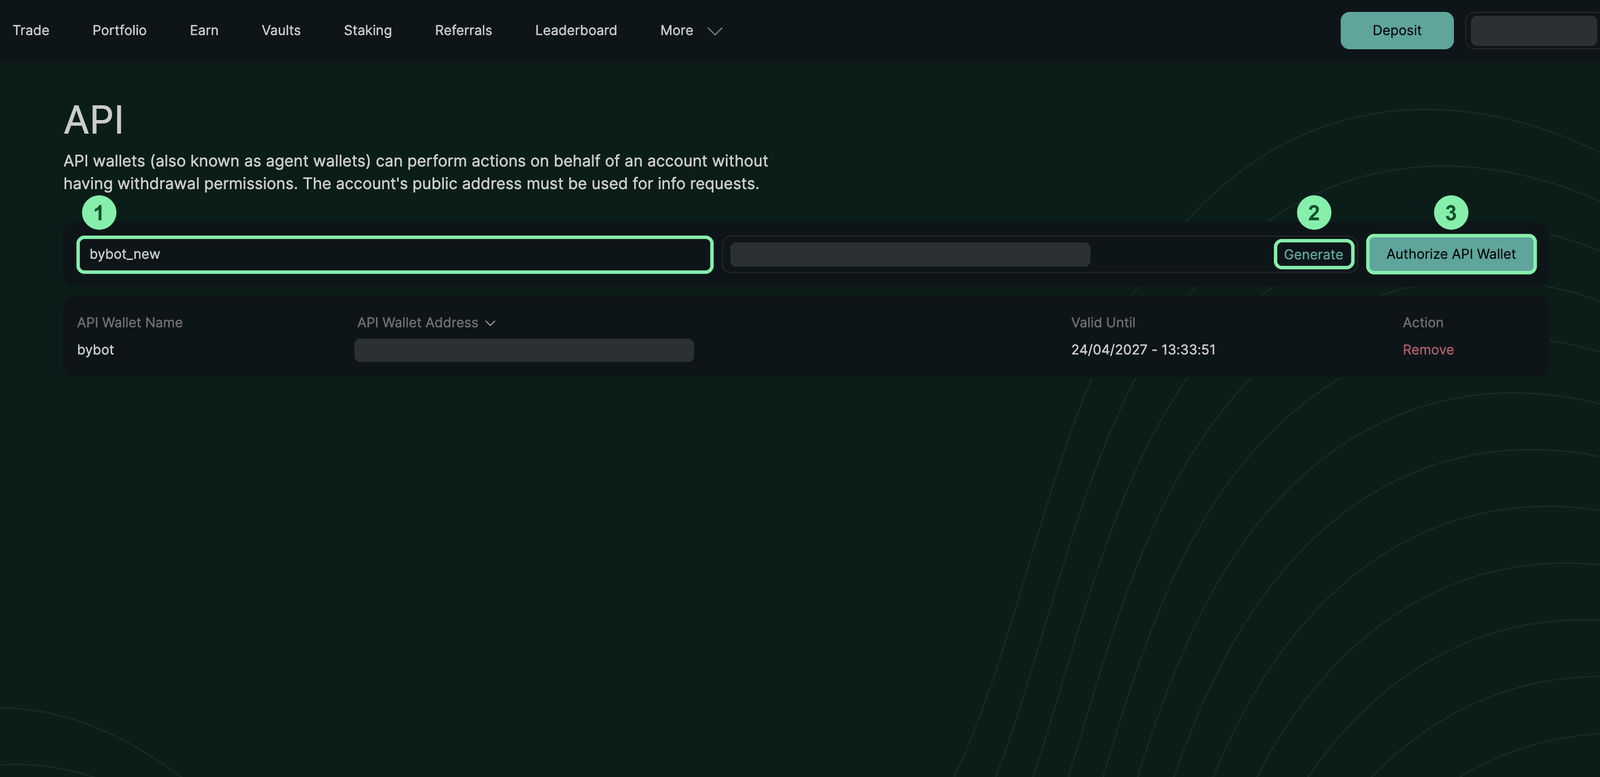
Task: Click the blurred address of the bybot wallet
Action: [524, 350]
